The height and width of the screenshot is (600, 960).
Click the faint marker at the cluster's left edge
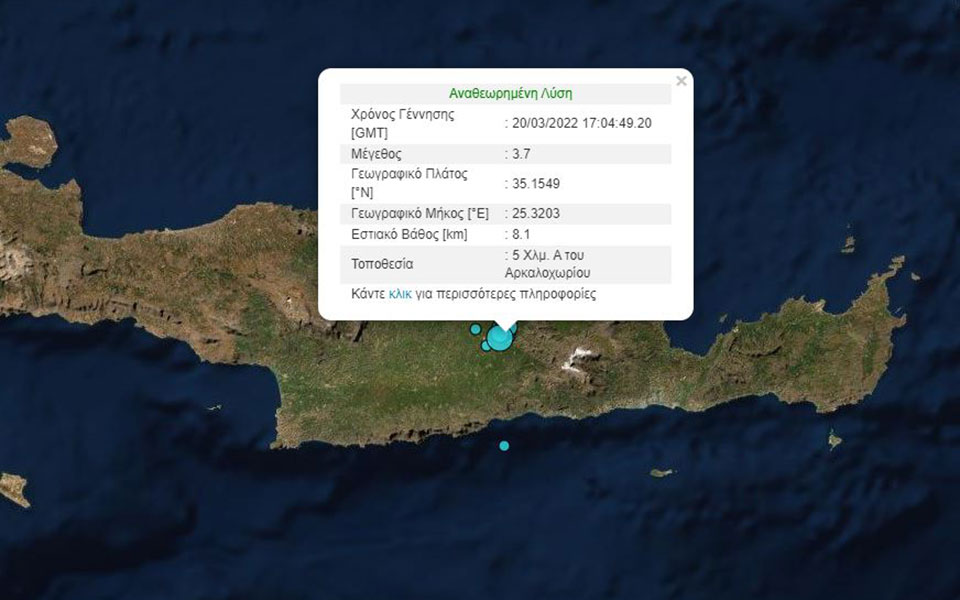tap(476, 330)
